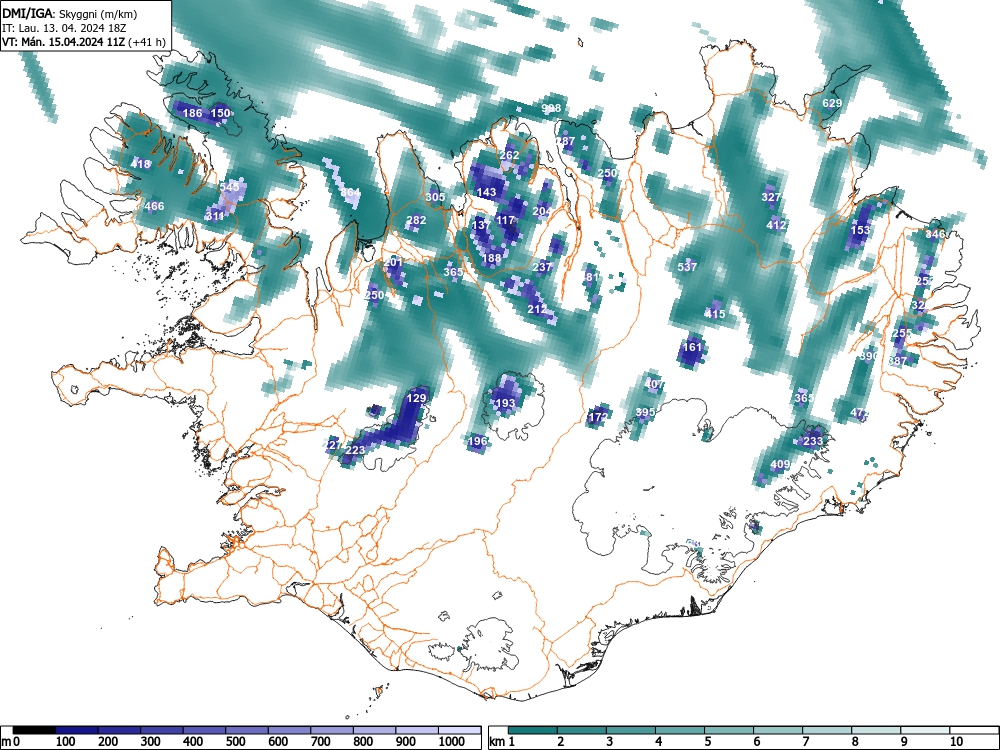The image size is (1000, 750).
Task: Select the 412 value label
Action: (x=776, y=224)
